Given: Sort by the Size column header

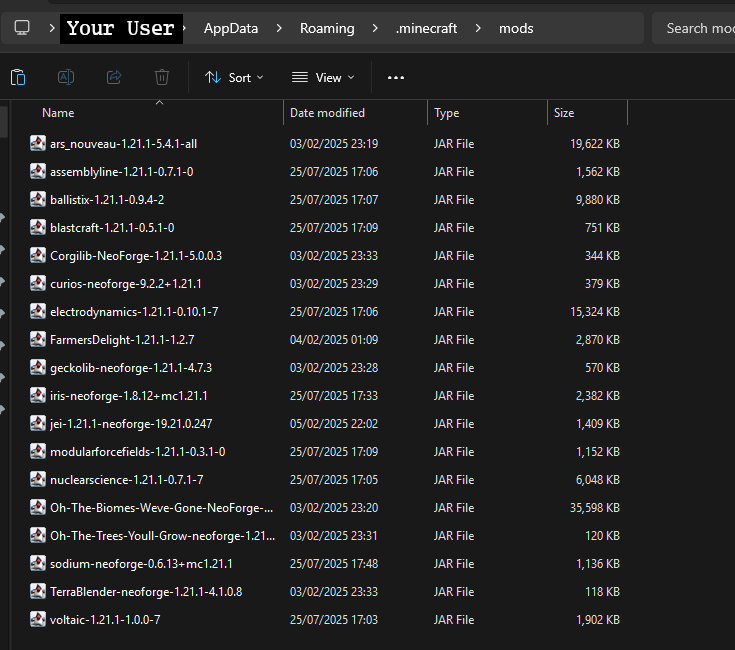Looking at the screenshot, I should (564, 113).
